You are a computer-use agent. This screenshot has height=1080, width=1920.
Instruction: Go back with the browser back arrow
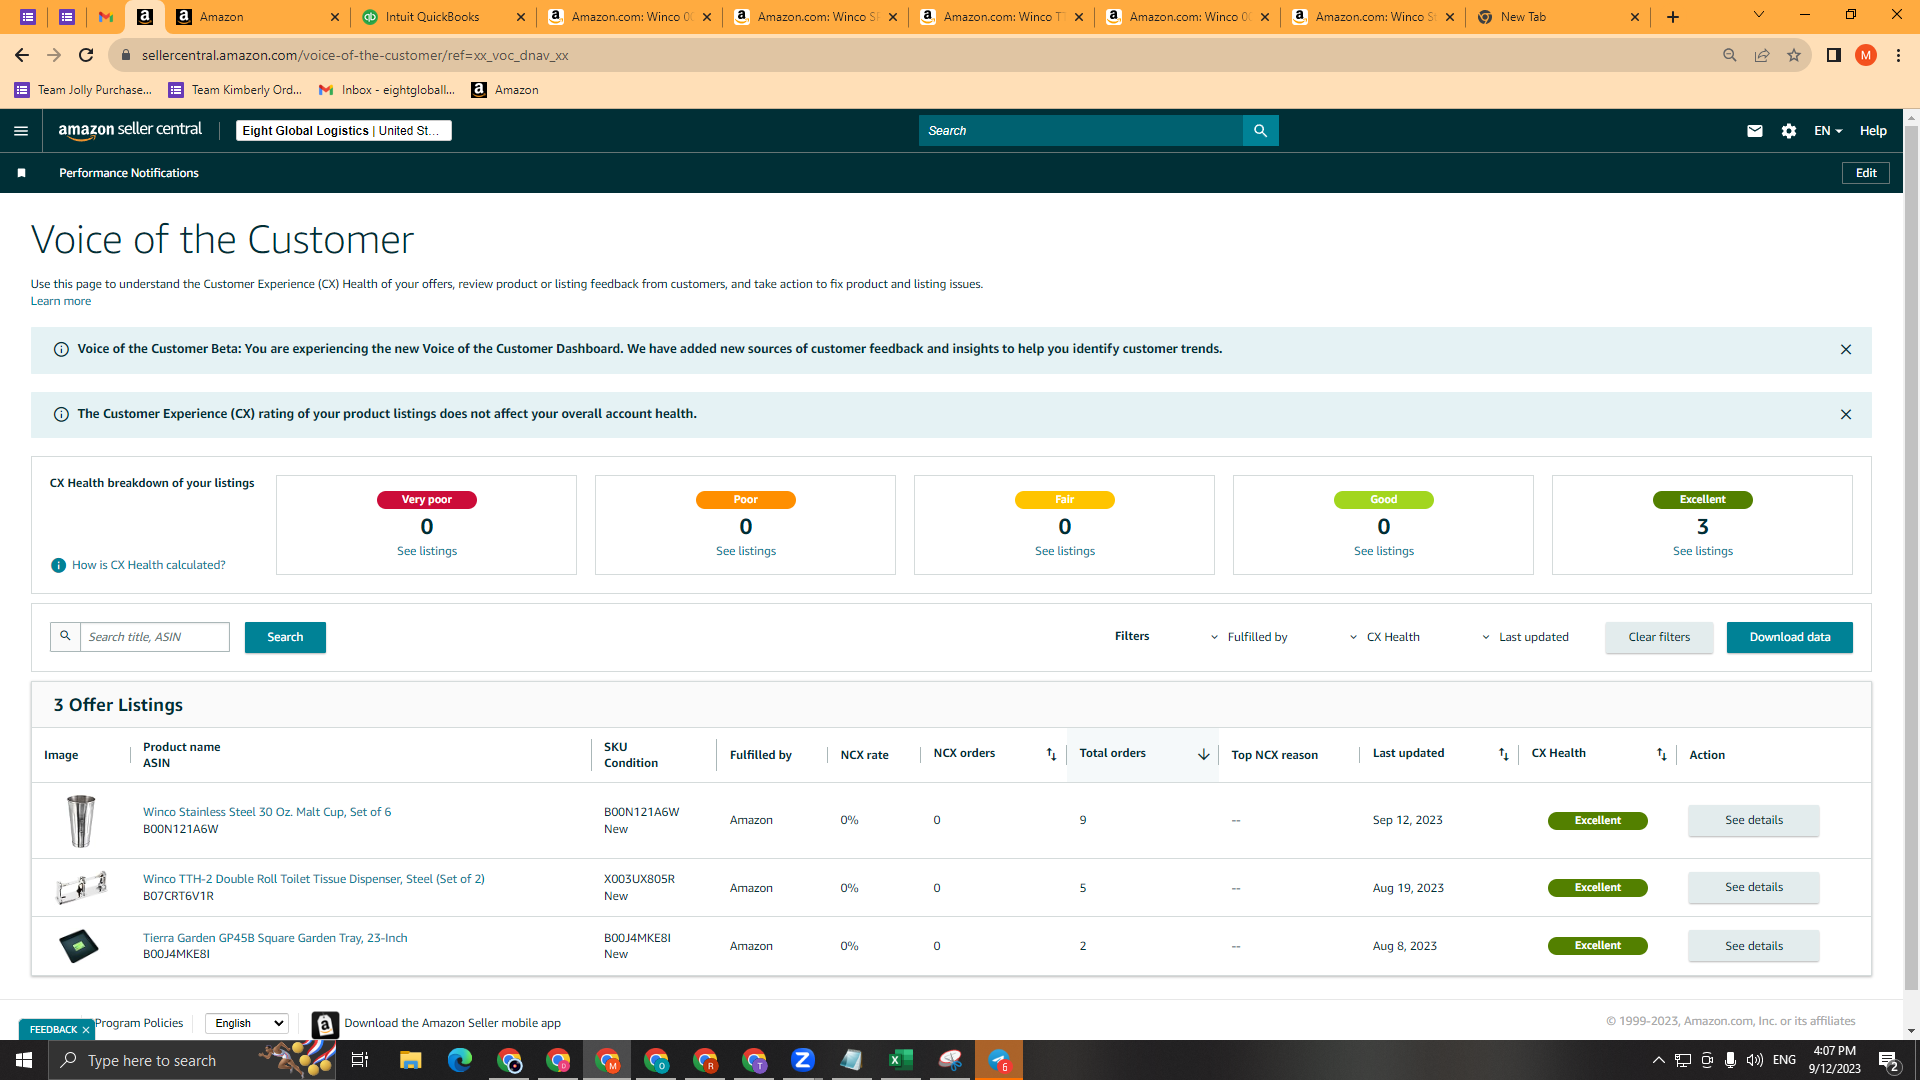pos(22,55)
